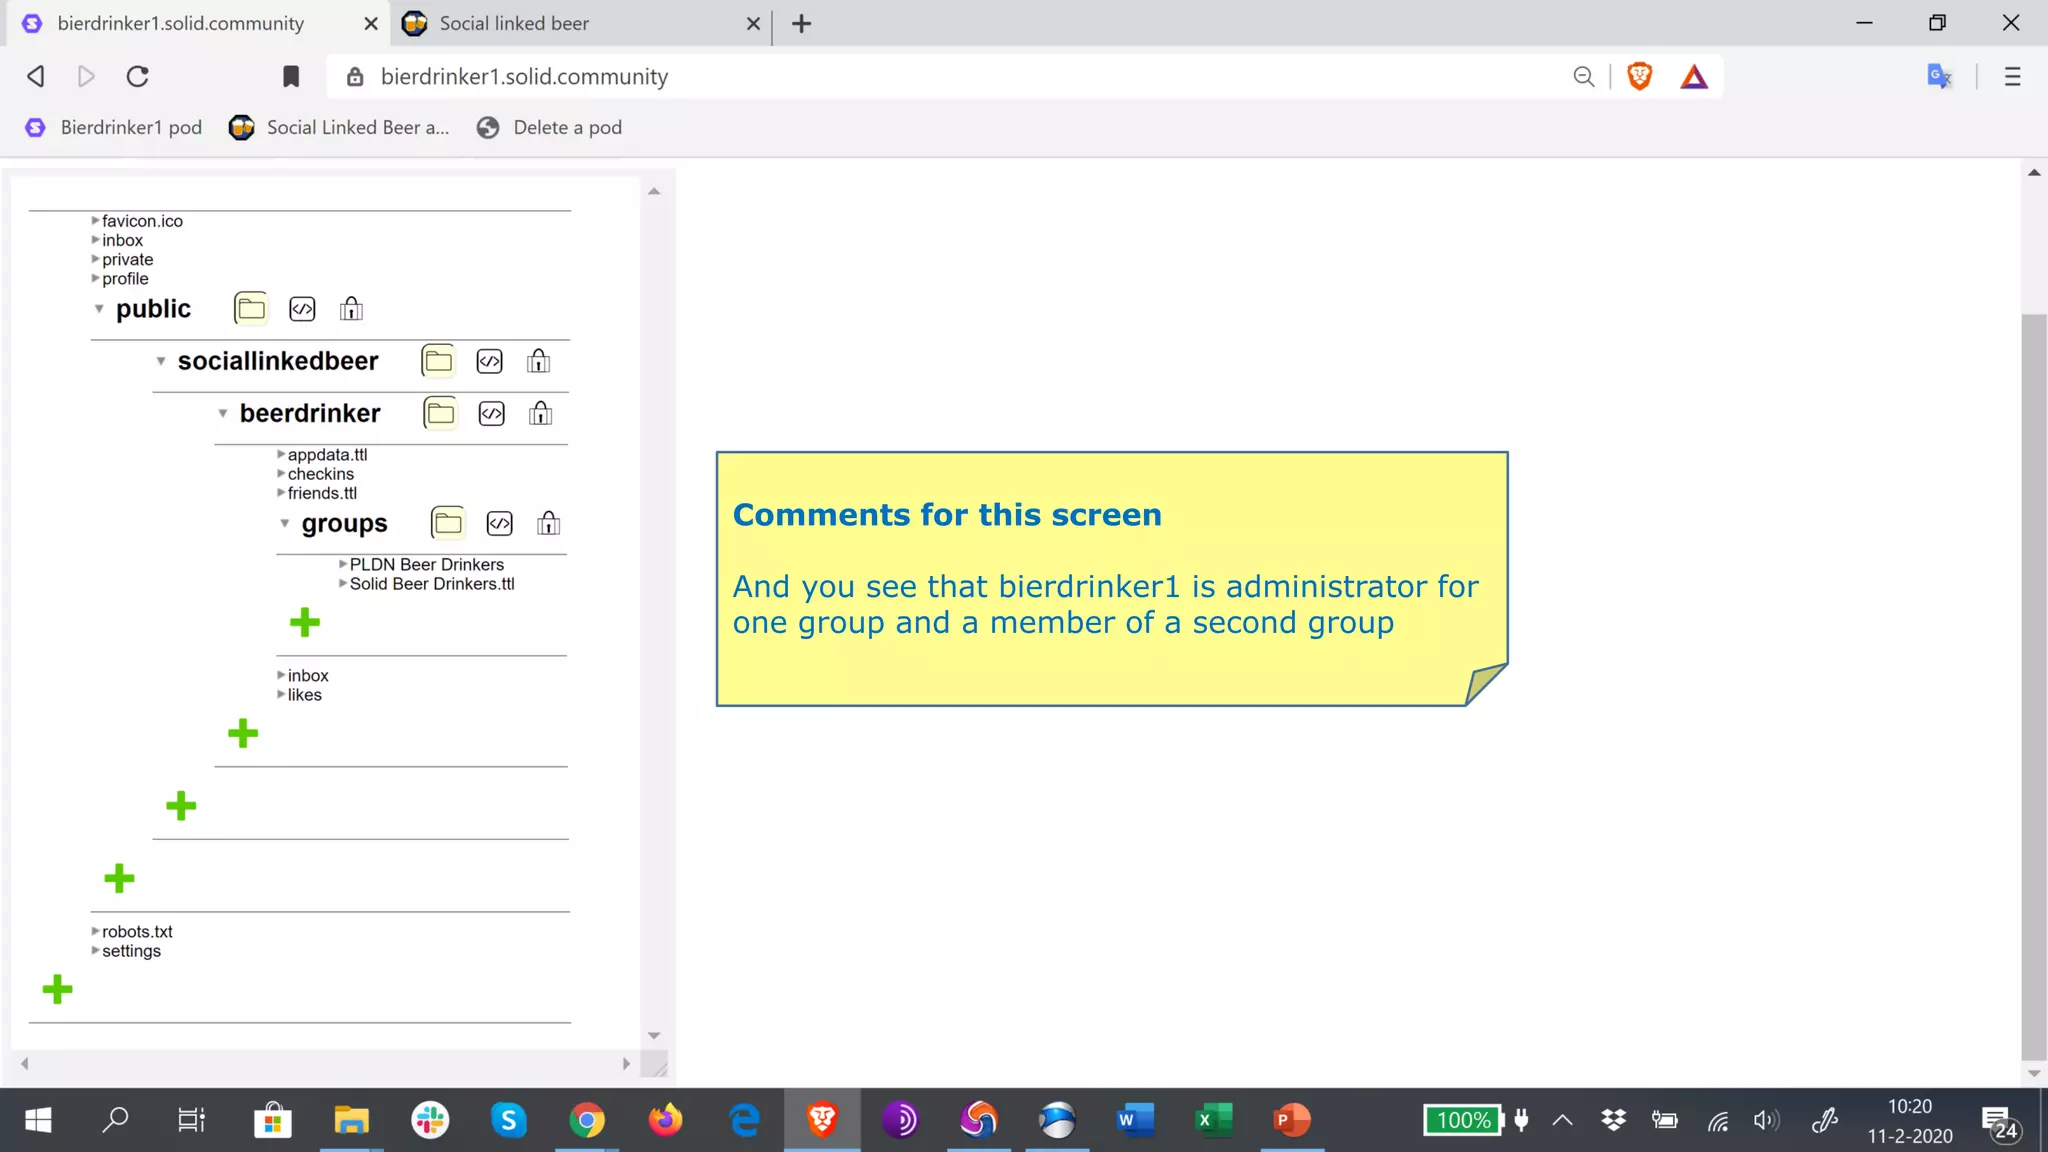Viewport: 2048px width, 1152px height.
Task: Open Windows Start menu
Action: coord(38,1120)
